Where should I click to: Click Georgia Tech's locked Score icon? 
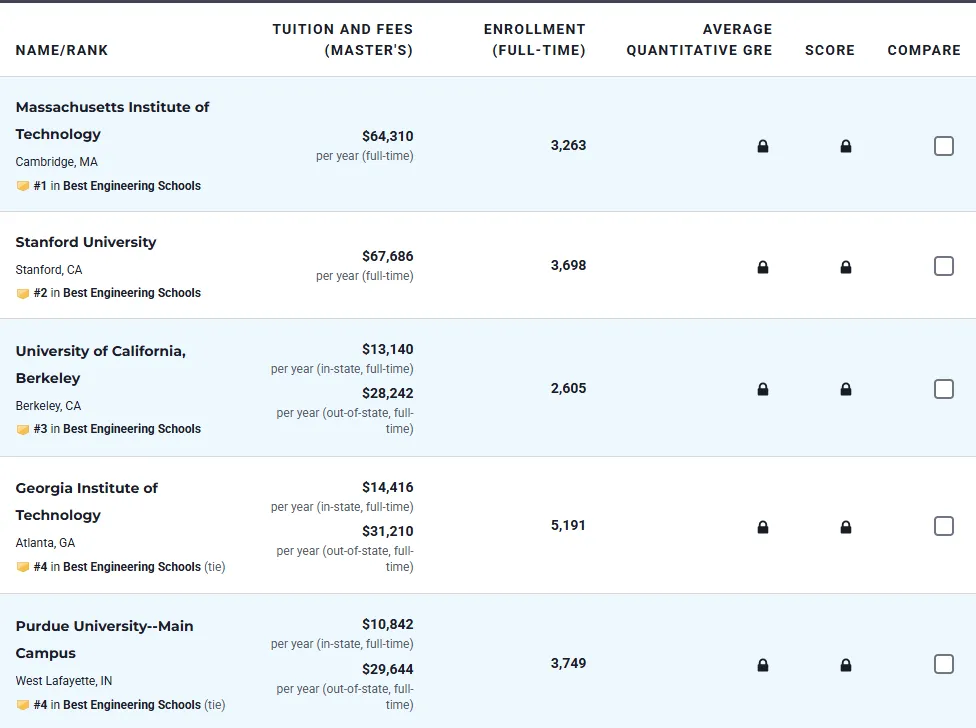point(846,527)
